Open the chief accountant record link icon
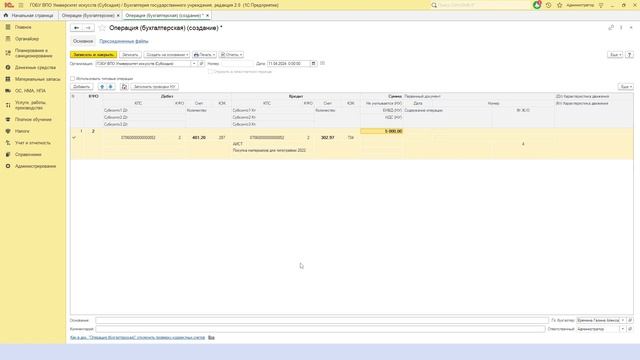Screen dimensions: 640x360 [630, 320]
